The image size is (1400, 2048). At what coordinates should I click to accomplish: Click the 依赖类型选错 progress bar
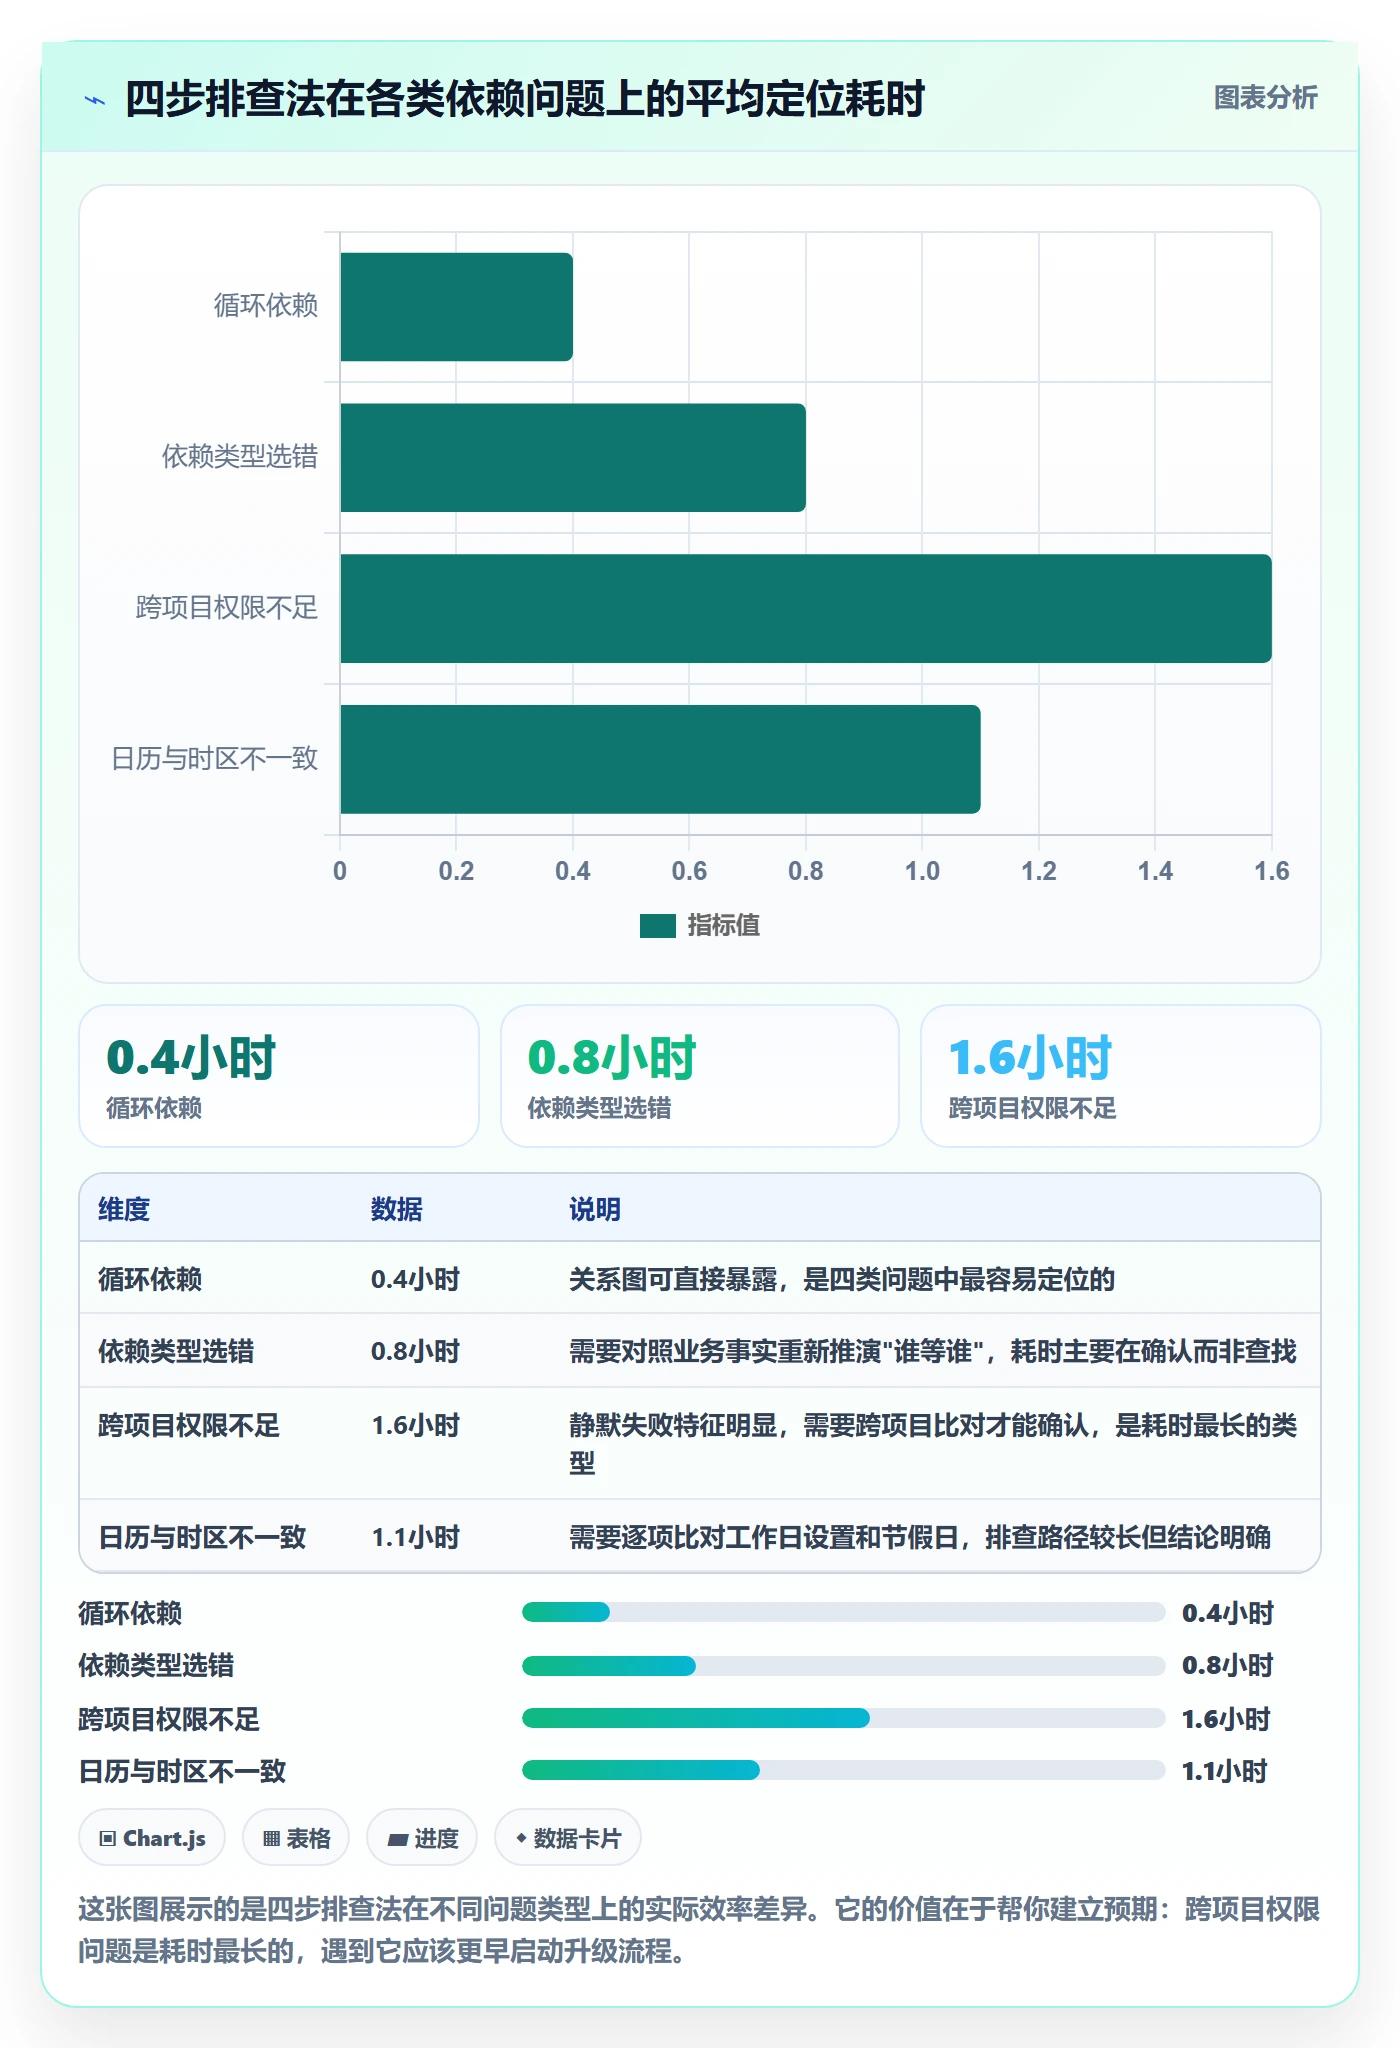pos(843,1665)
